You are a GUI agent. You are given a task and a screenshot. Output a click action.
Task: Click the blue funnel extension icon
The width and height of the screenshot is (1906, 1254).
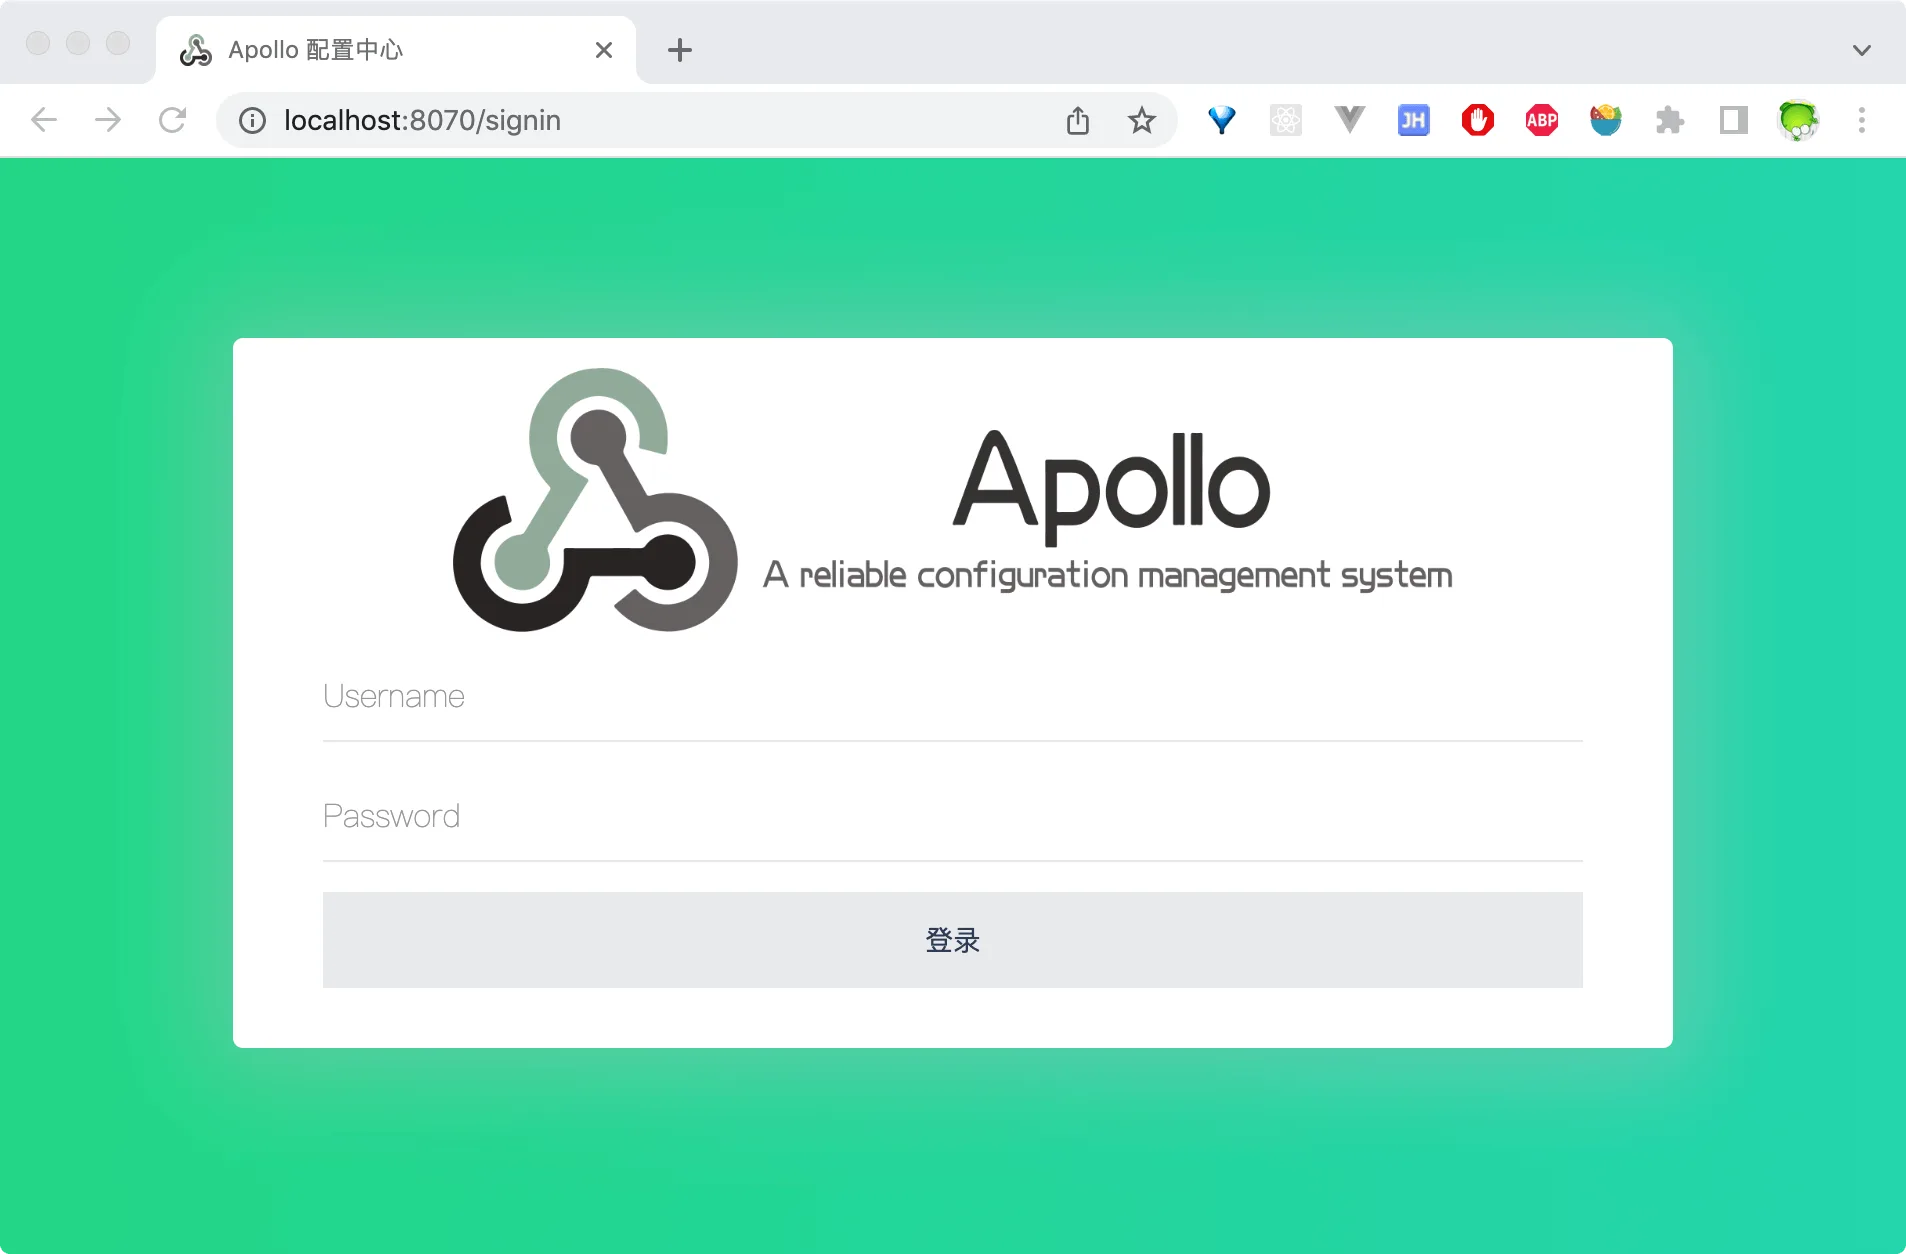(1222, 120)
